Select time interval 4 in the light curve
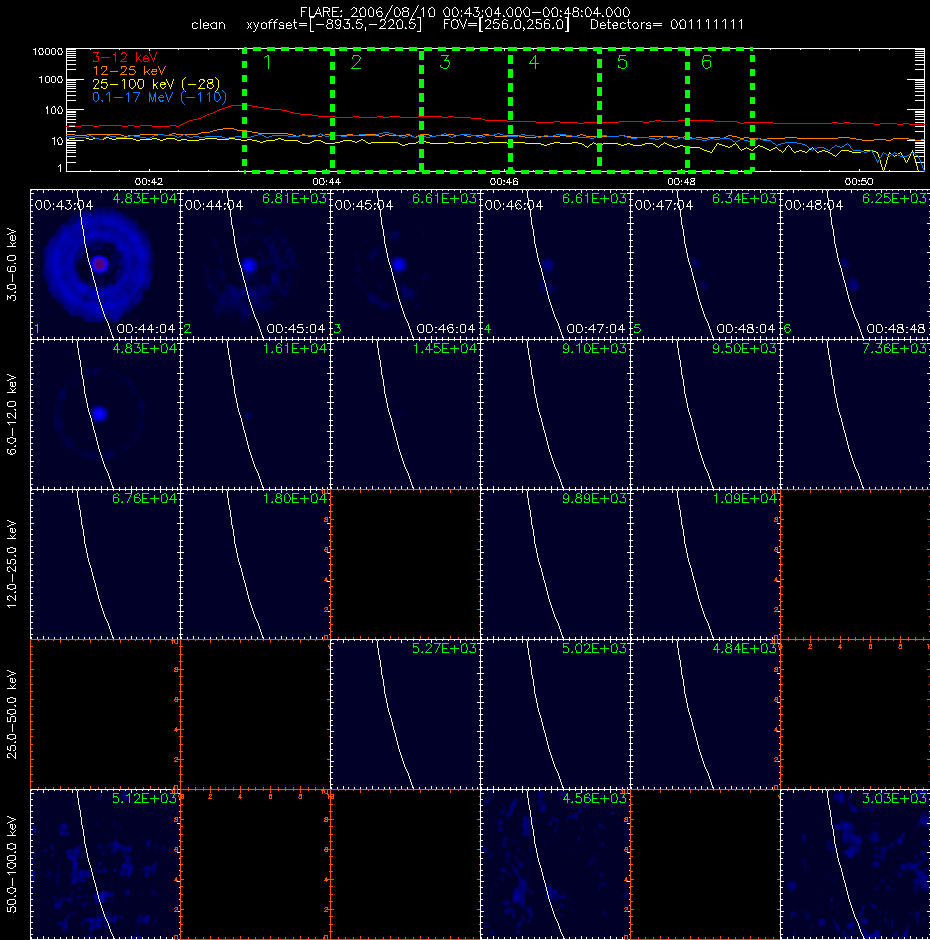This screenshot has width=930, height=940. click(x=555, y=110)
